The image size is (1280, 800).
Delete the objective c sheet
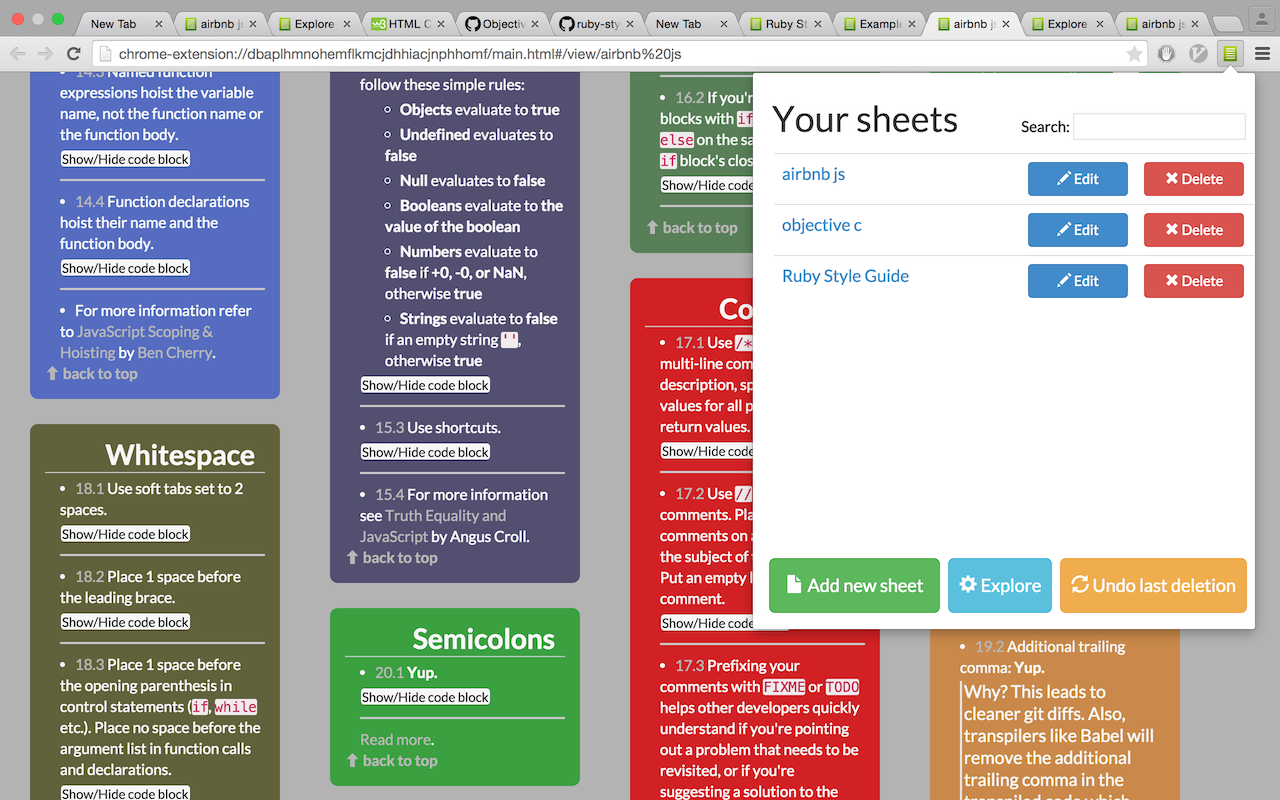point(1194,230)
